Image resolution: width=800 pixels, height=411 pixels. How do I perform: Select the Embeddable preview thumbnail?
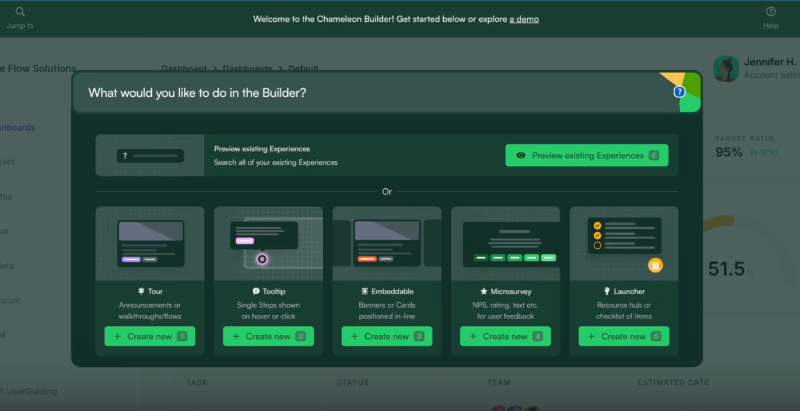click(x=387, y=244)
